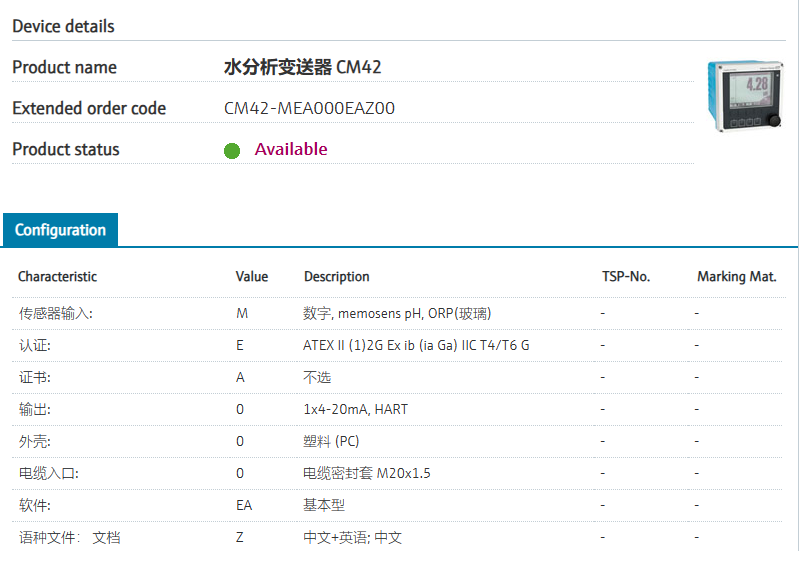Click the Device details heading
Image resolution: width=801 pixels, height=562 pixels.
tap(63, 26)
